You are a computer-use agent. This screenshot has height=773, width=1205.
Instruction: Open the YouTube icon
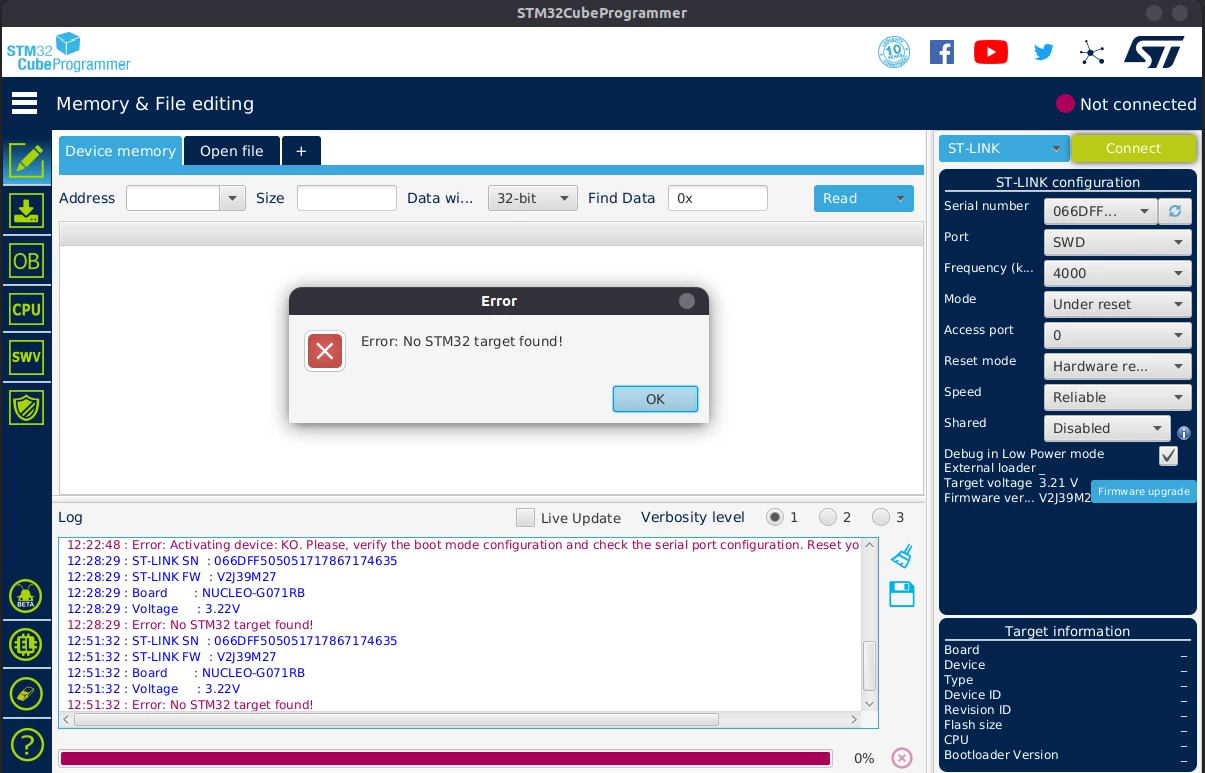click(991, 52)
